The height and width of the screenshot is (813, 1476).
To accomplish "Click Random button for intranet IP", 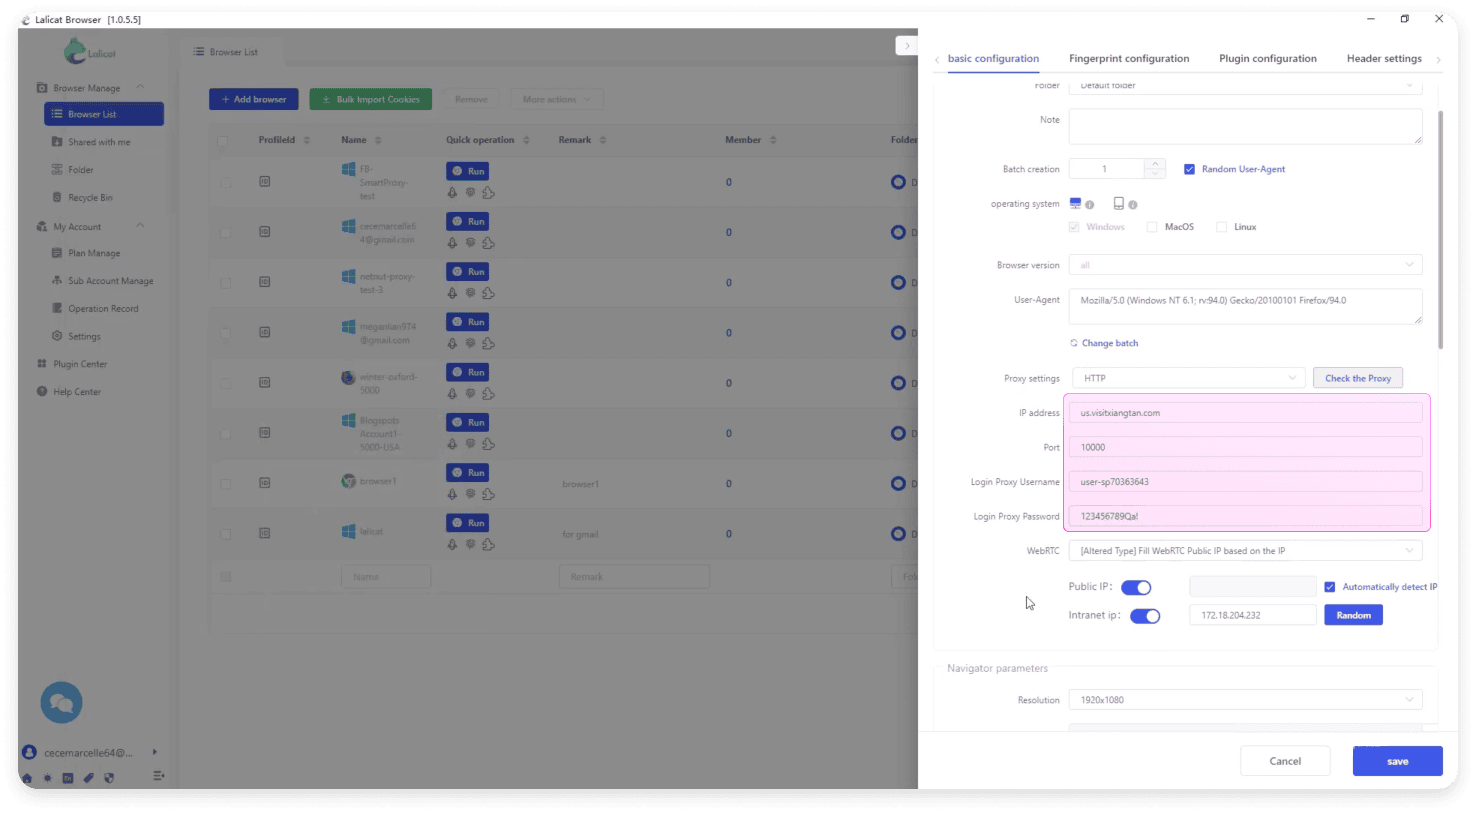I will pyautogui.click(x=1353, y=615).
